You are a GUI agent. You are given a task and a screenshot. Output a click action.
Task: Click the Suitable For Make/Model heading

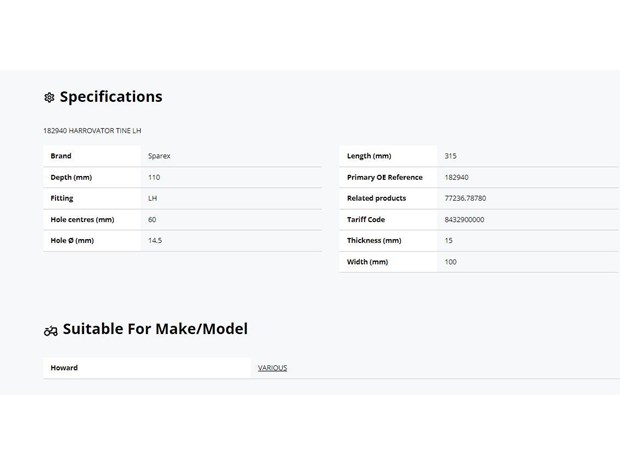pos(155,329)
